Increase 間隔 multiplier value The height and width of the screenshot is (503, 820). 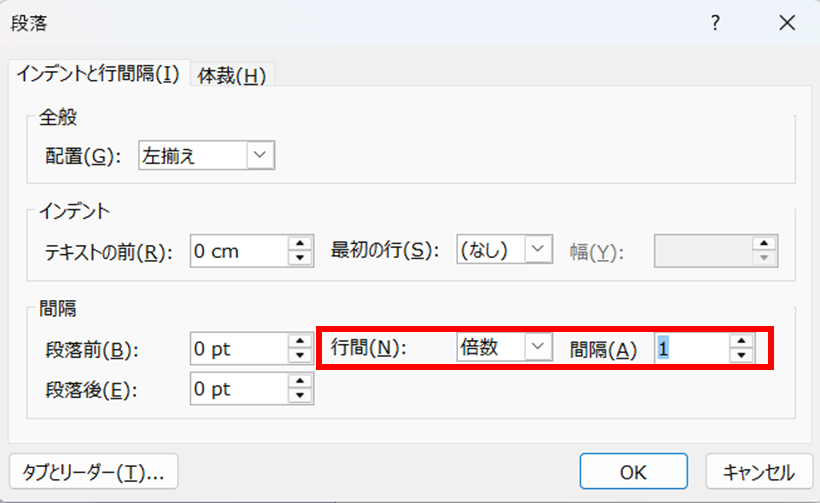(x=741, y=341)
